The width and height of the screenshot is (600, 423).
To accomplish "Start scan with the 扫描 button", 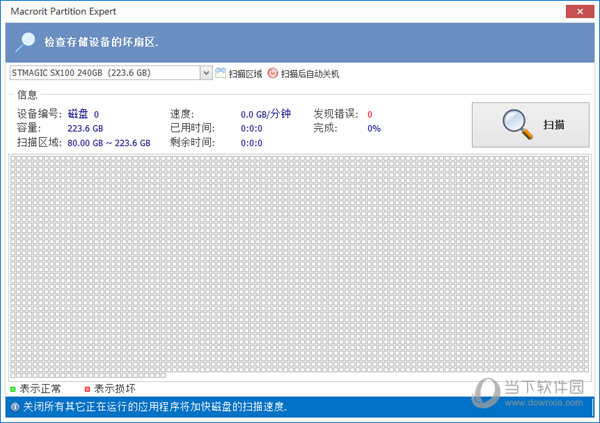I will click(530, 125).
